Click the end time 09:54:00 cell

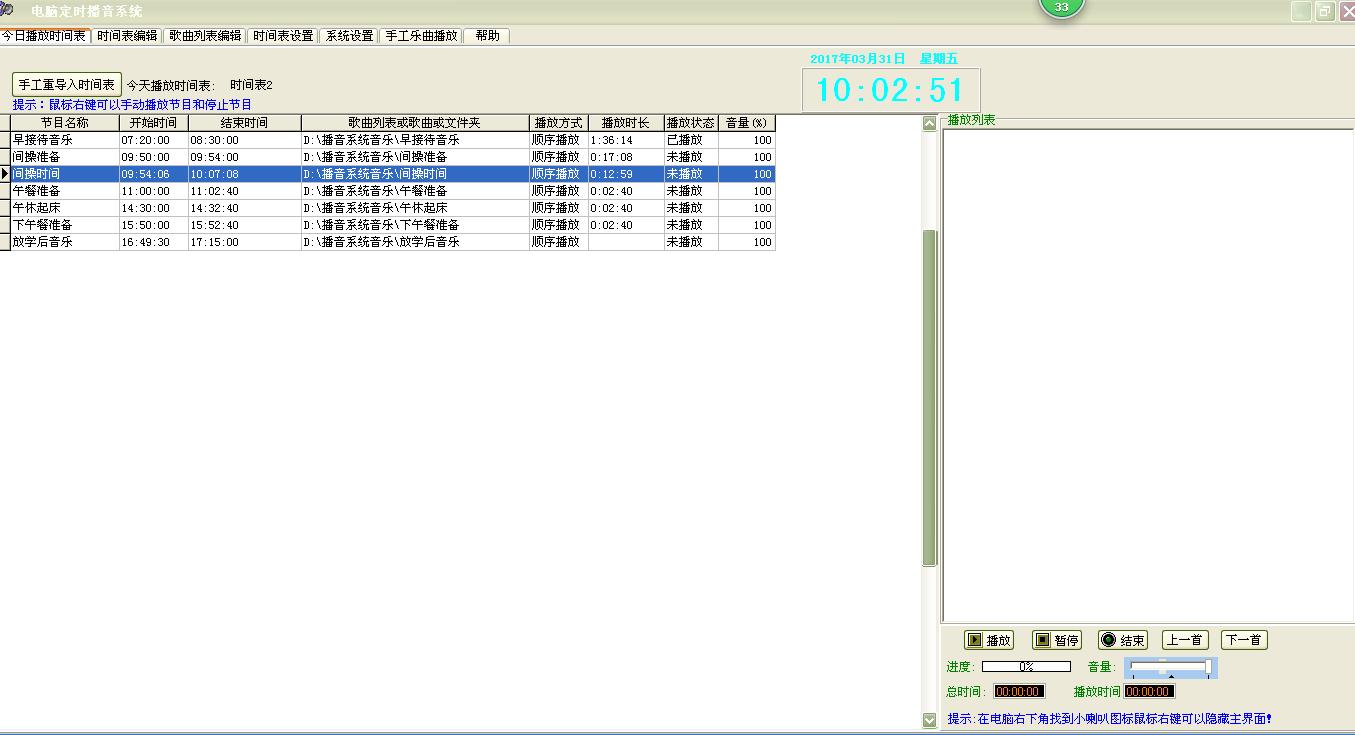[245, 157]
